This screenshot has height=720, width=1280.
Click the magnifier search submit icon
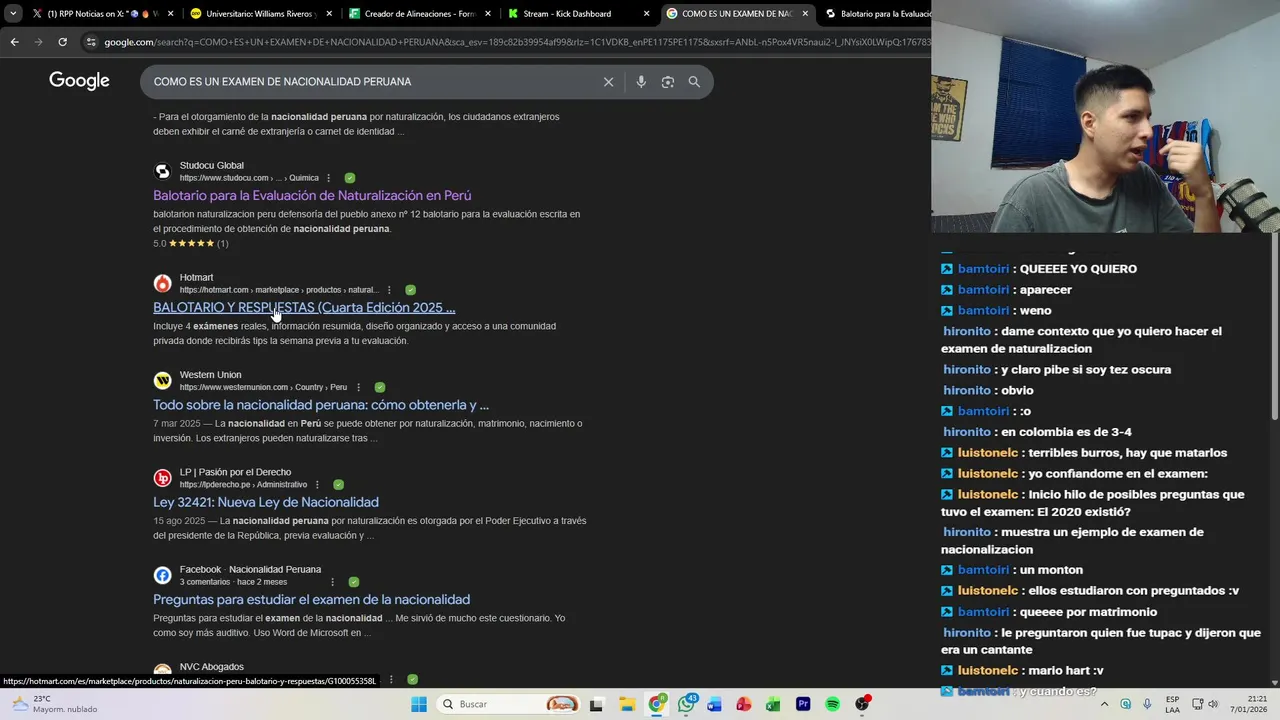point(694,82)
